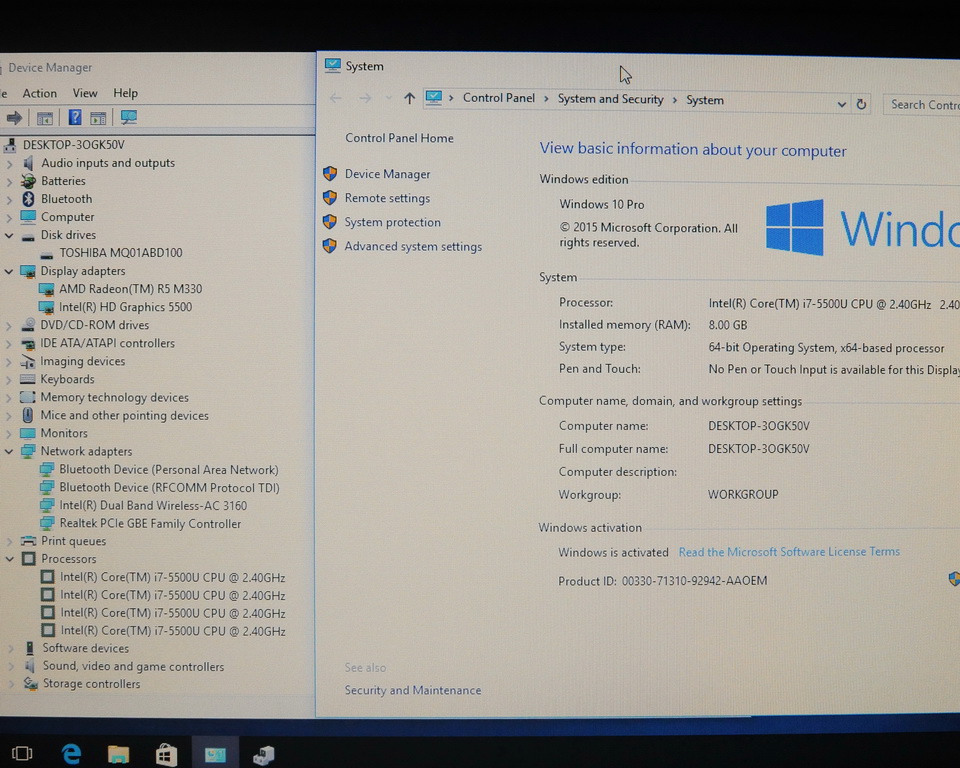
Task: Click the Bluetooth category icon
Action: point(28,198)
